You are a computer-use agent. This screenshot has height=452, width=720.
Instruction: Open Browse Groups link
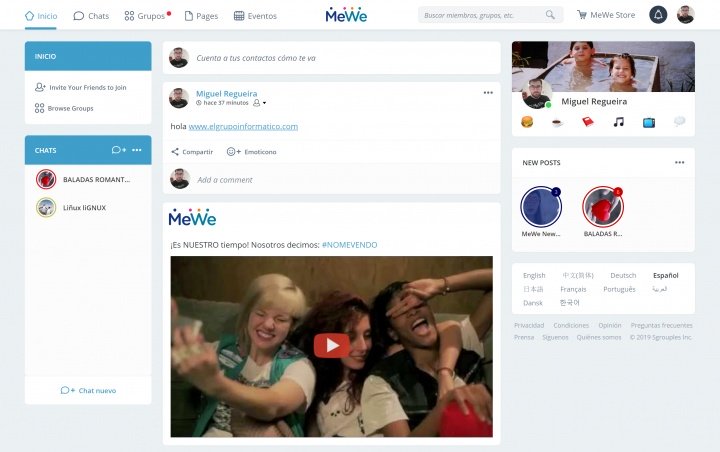[64, 108]
